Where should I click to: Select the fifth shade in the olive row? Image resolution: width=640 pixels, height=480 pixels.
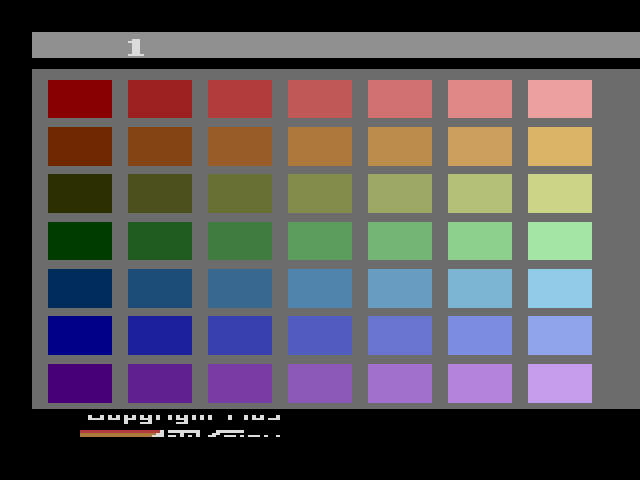(x=400, y=193)
